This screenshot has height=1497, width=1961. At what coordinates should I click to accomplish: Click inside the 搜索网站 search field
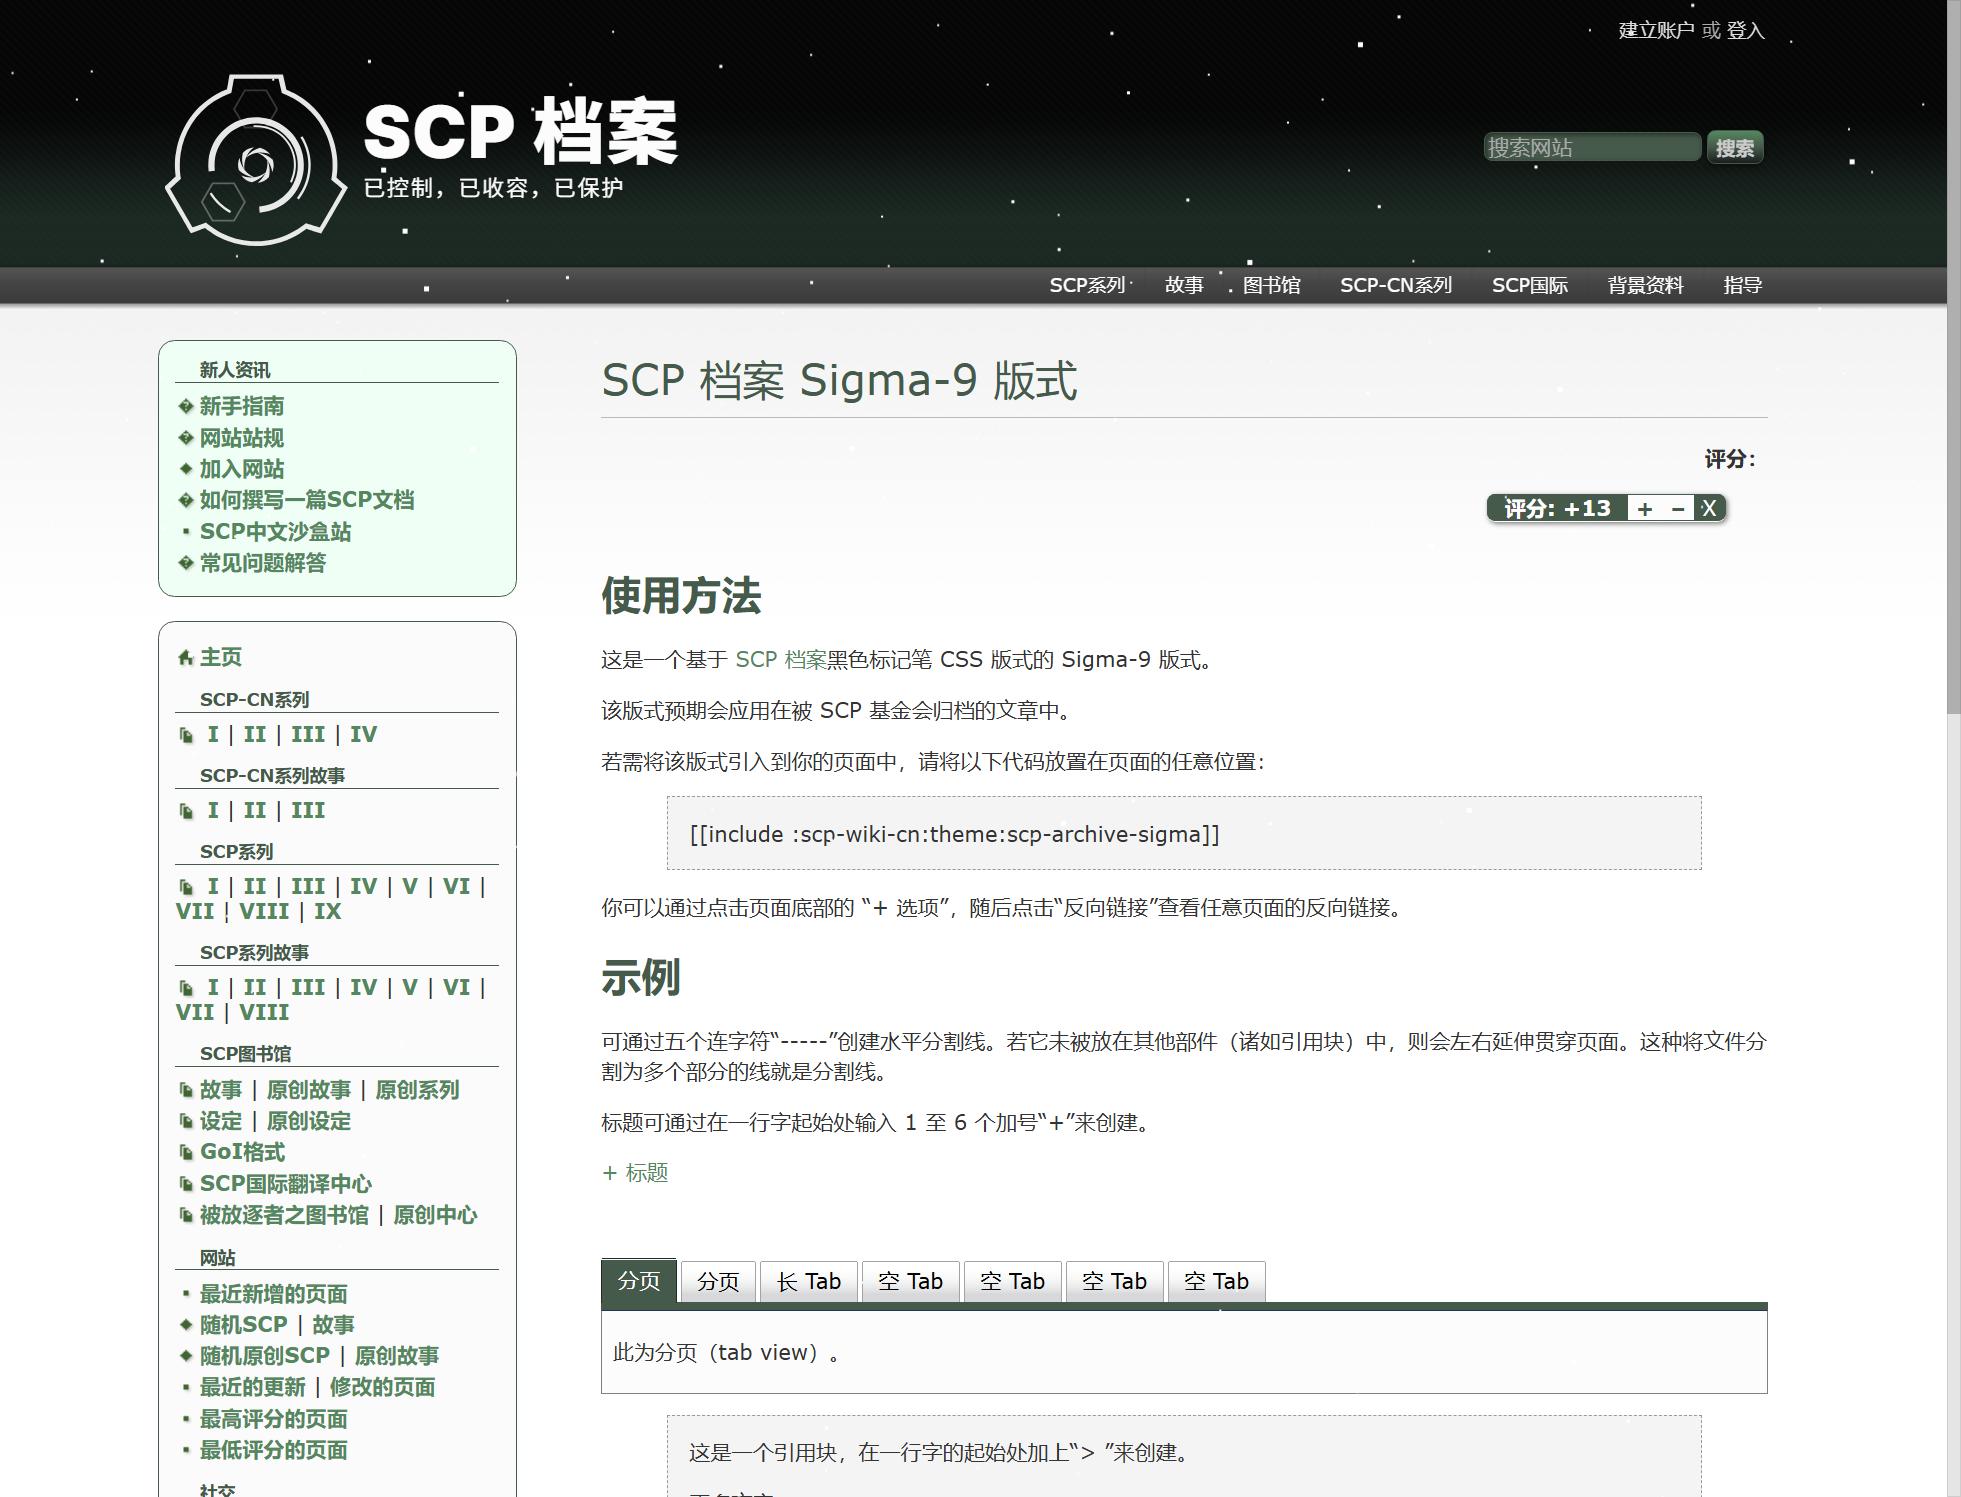[1590, 147]
